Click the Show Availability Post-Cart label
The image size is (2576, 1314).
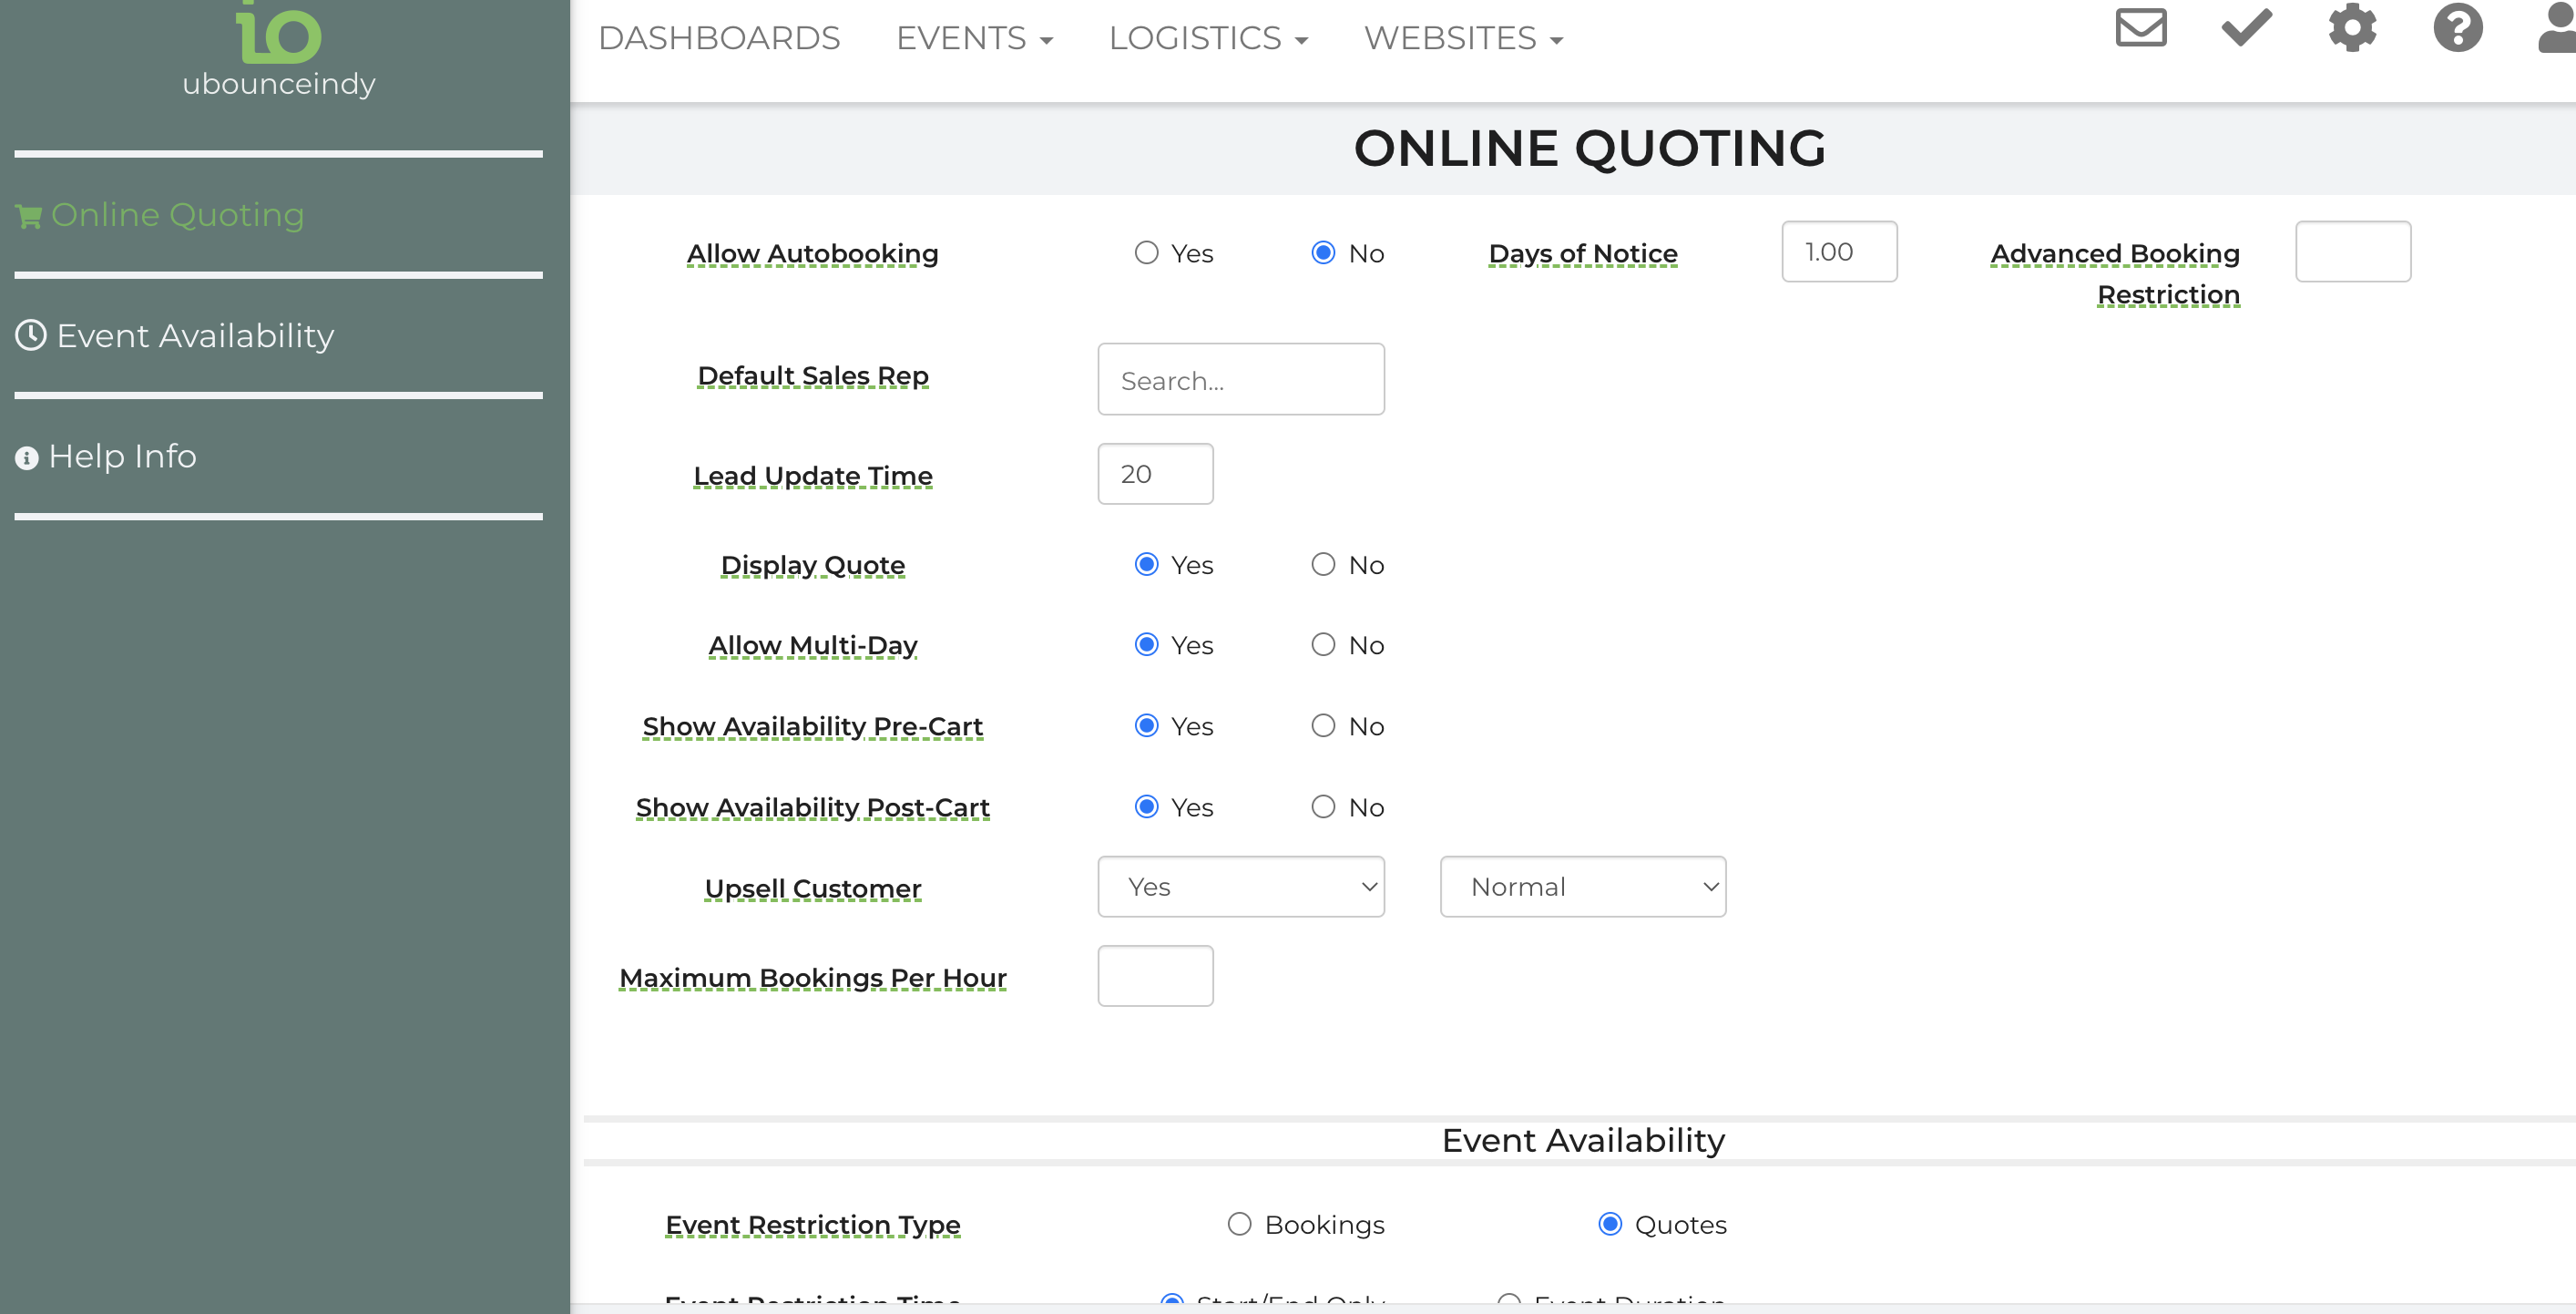point(813,808)
